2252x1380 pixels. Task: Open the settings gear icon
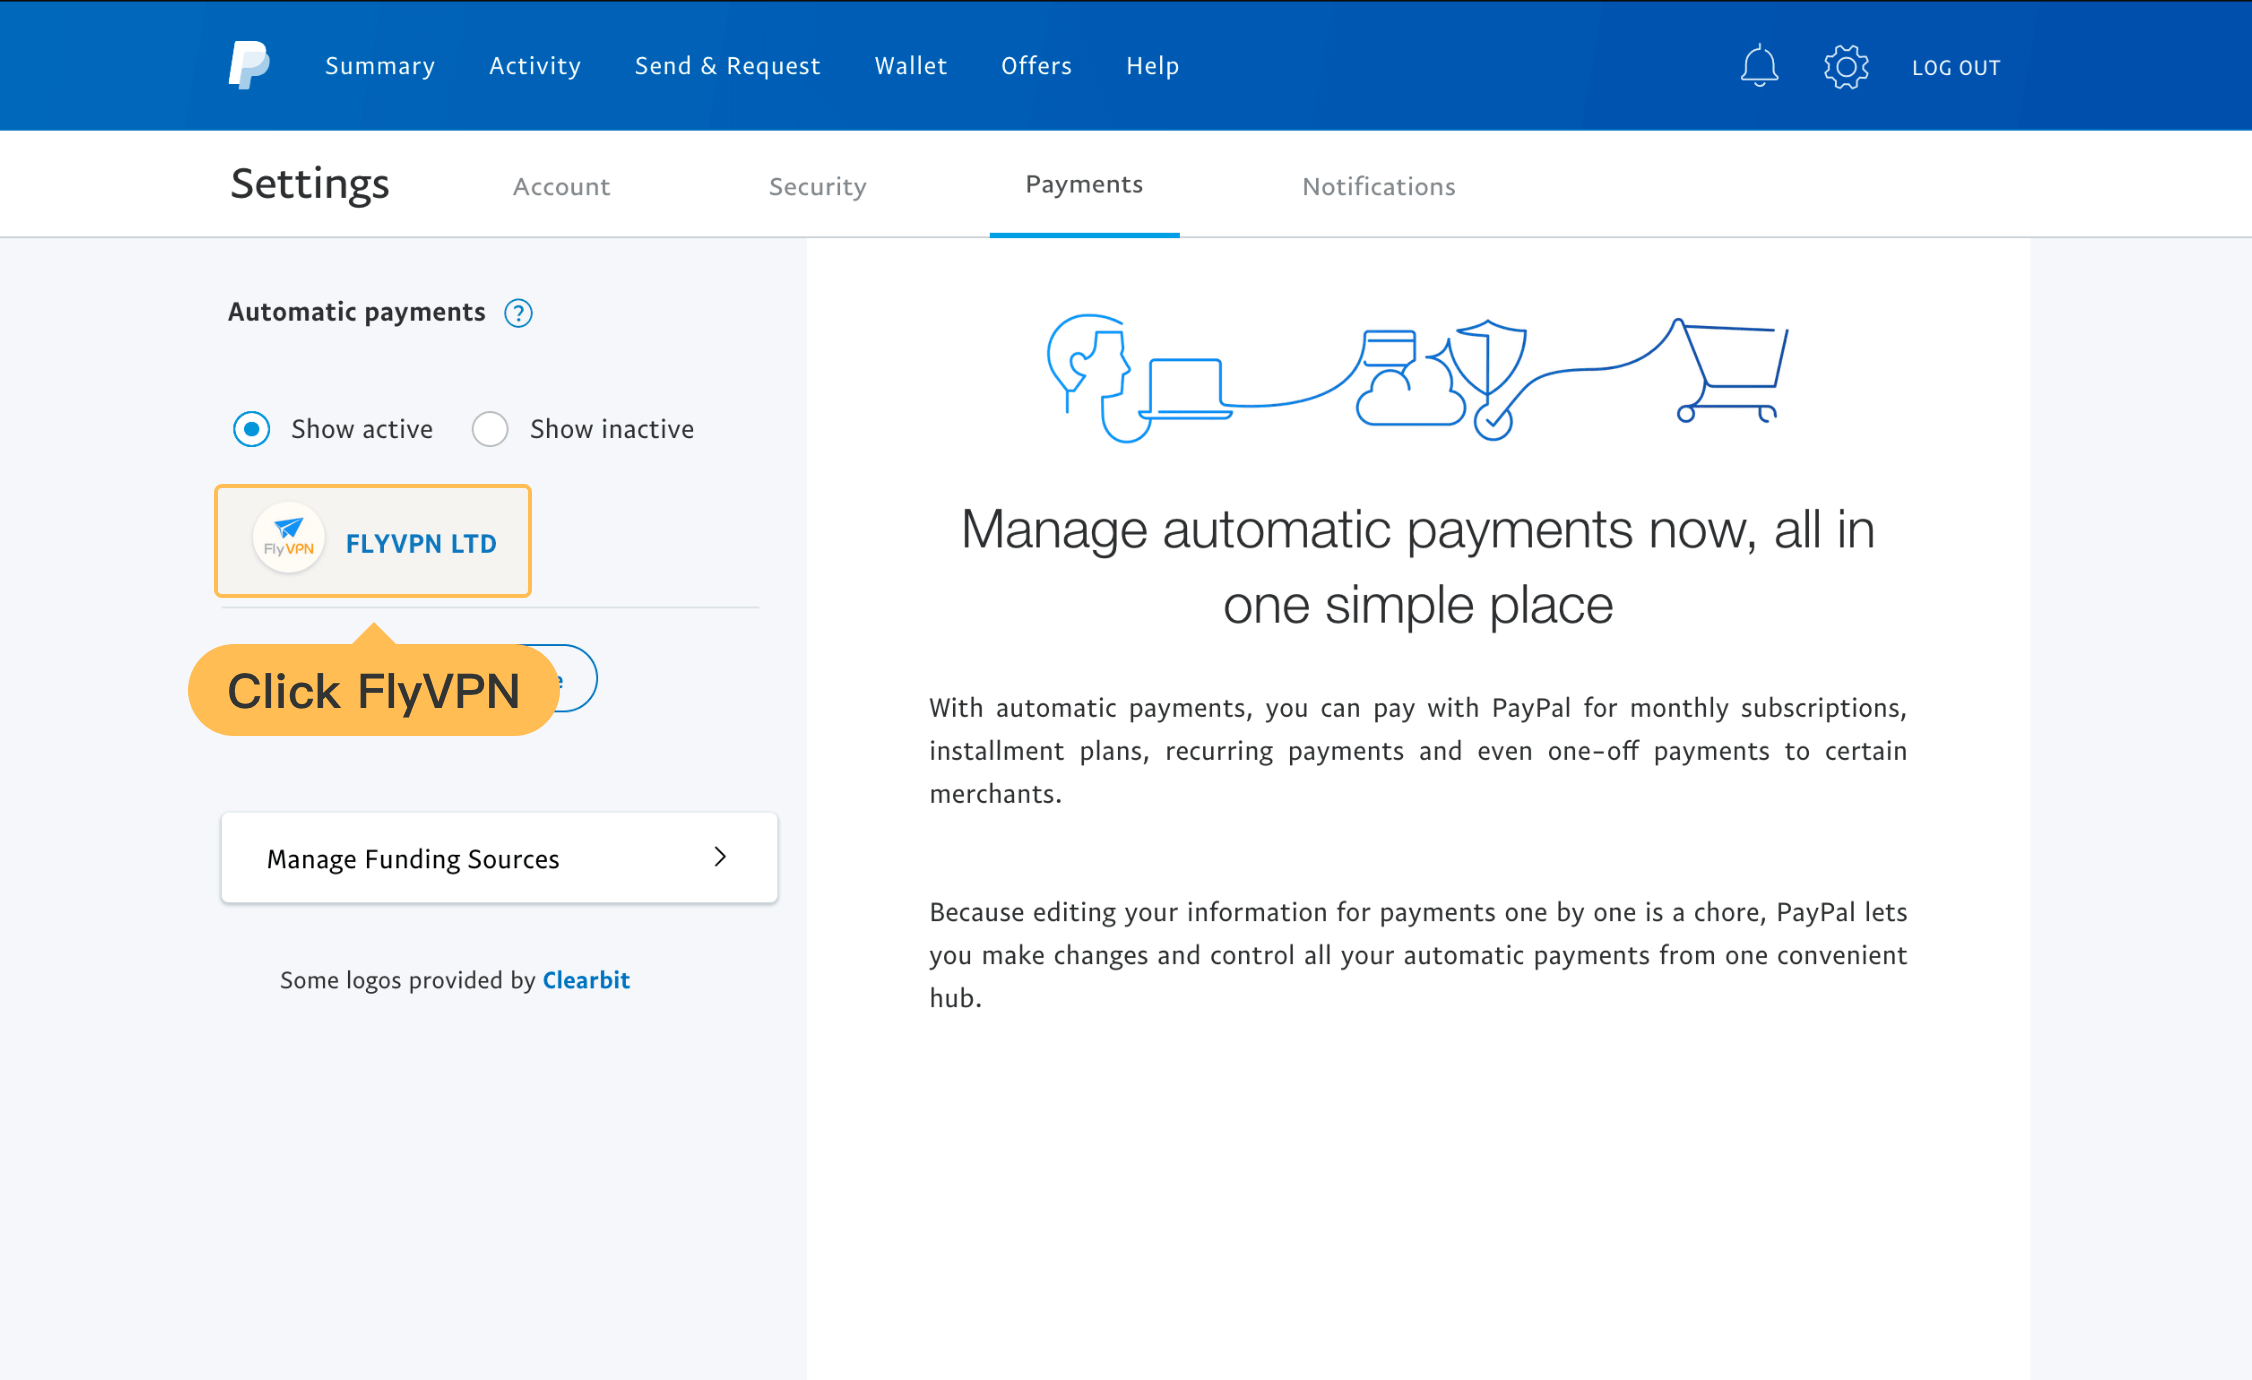1845,67
